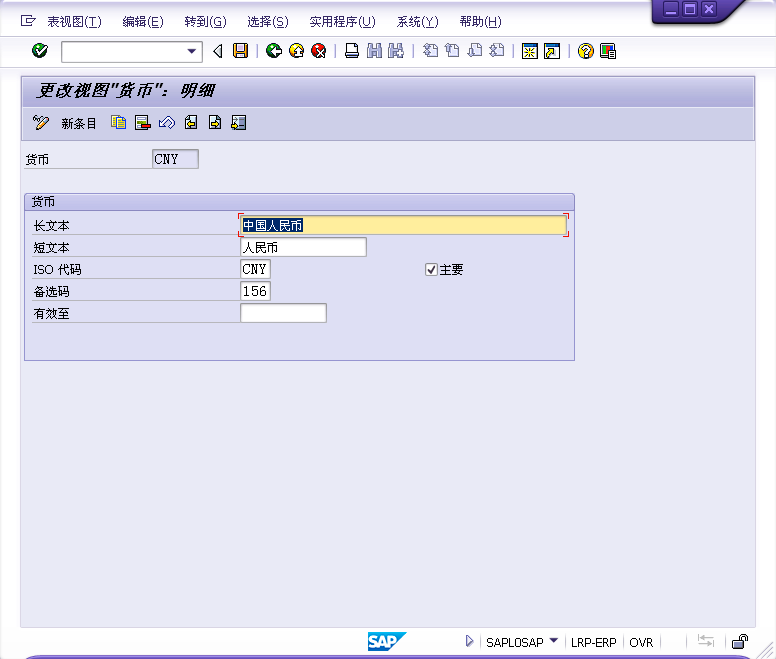Image resolution: width=776 pixels, height=659 pixels.
Task: Open the command field dropdown arrow
Action: coord(192,51)
